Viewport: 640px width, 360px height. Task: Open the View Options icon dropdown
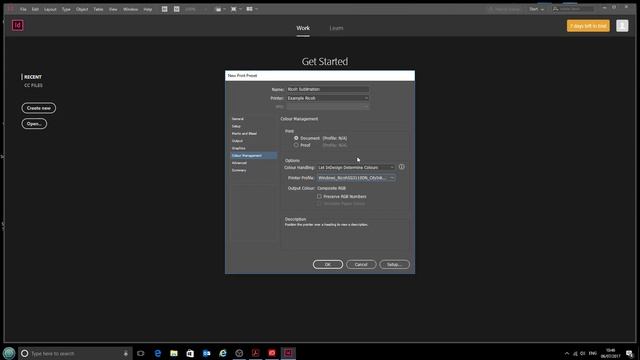(x=220, y=9)
